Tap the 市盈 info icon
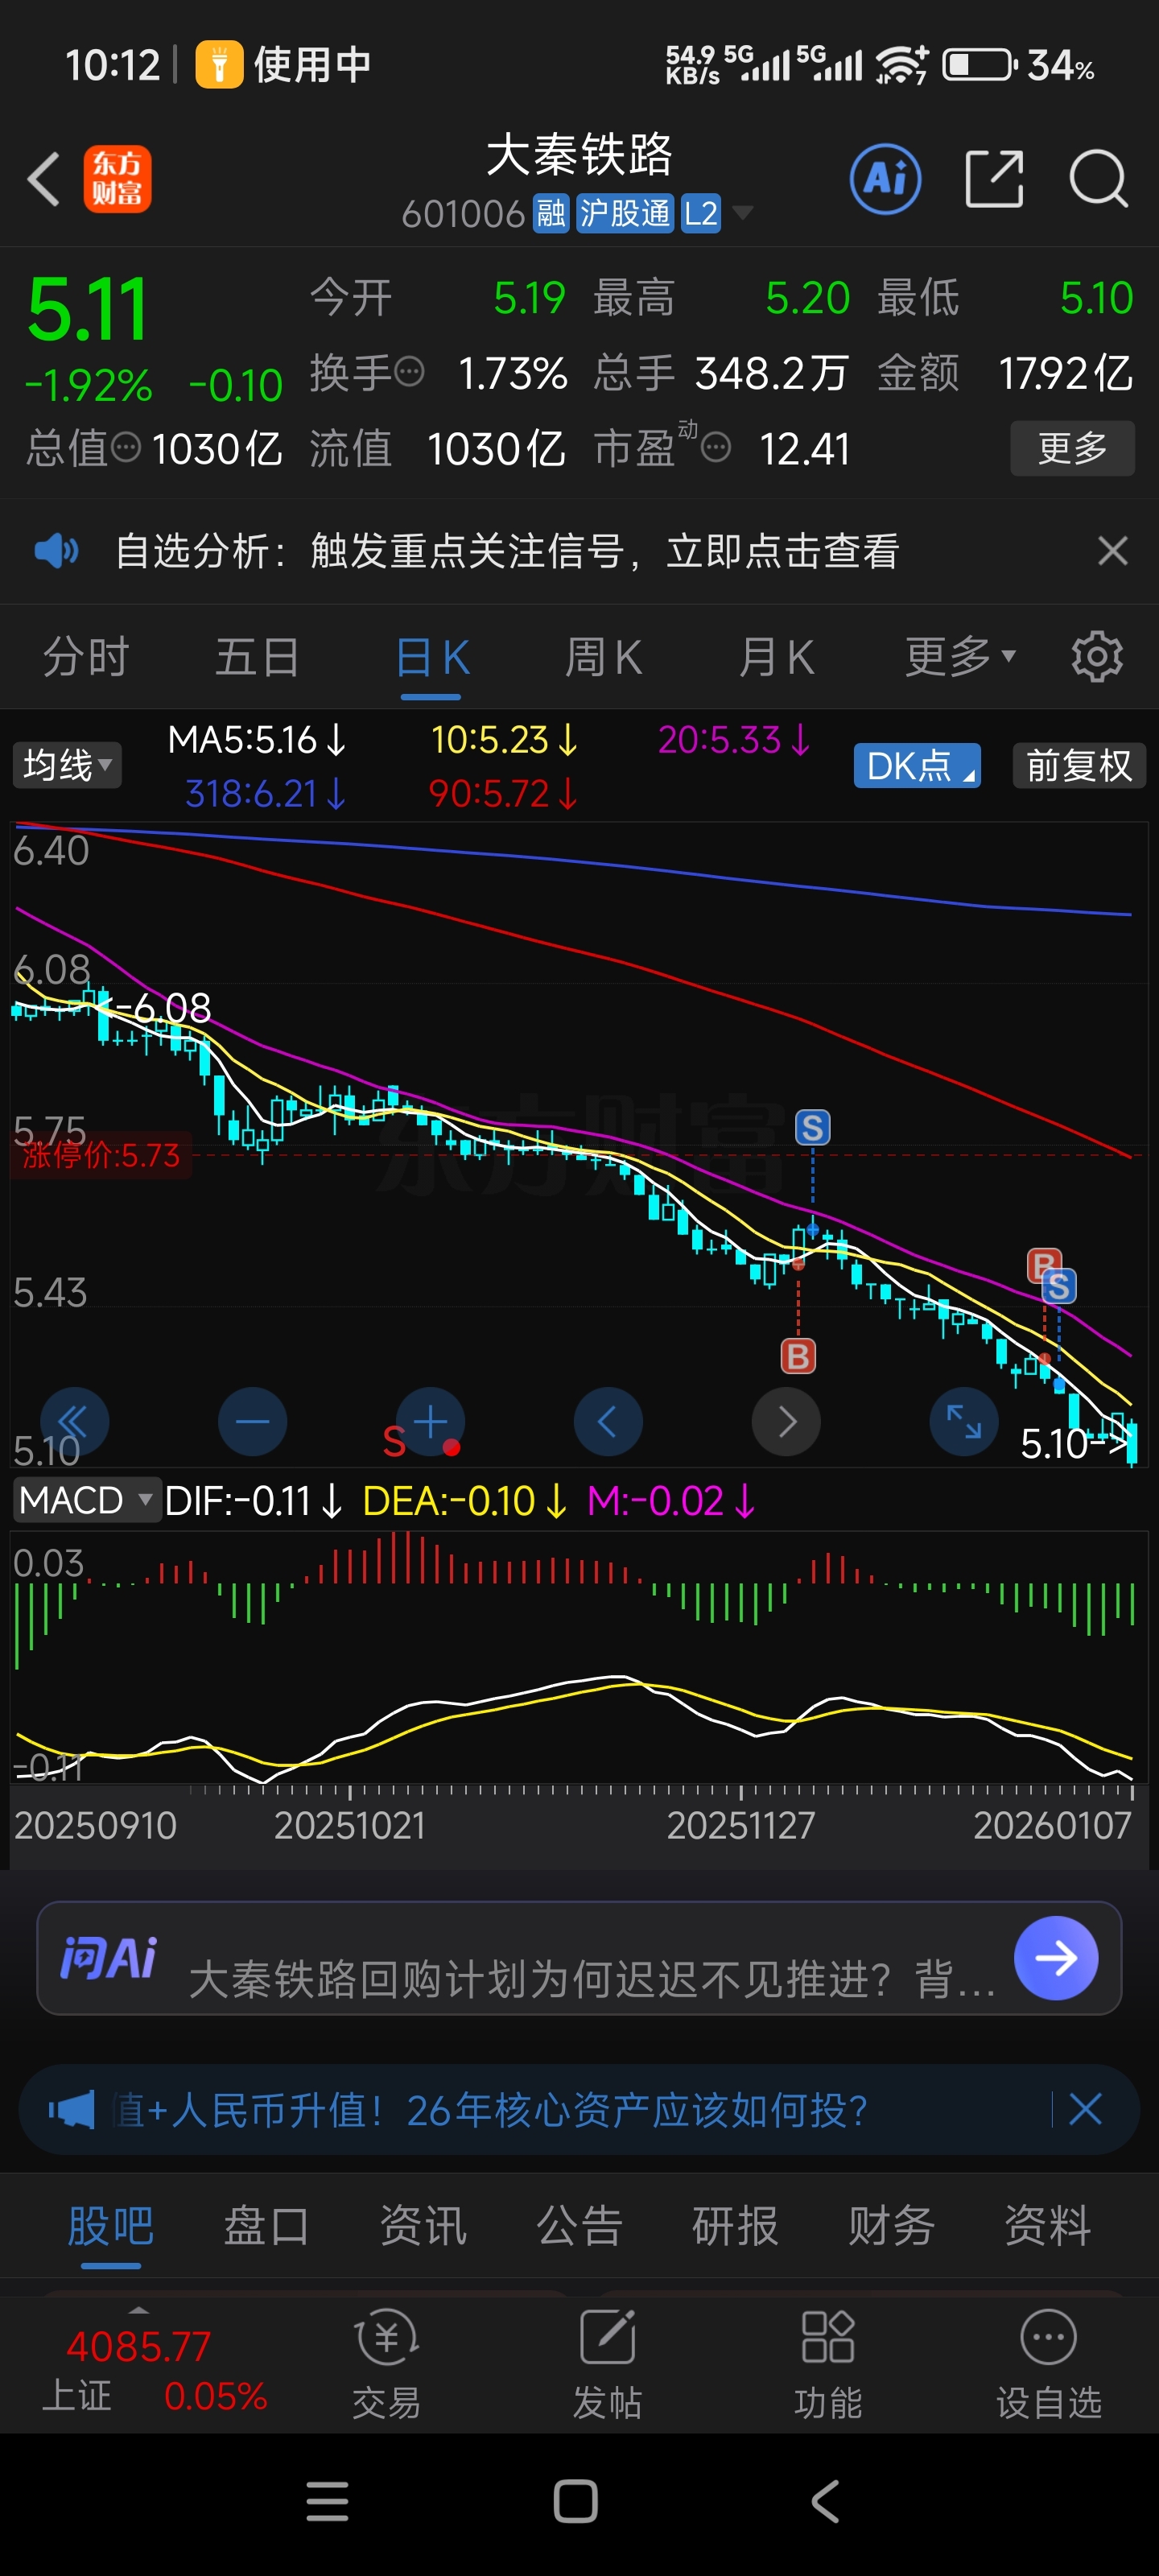The width and height of the screenshot is (1159, 2576). click(x=716, y=447)
